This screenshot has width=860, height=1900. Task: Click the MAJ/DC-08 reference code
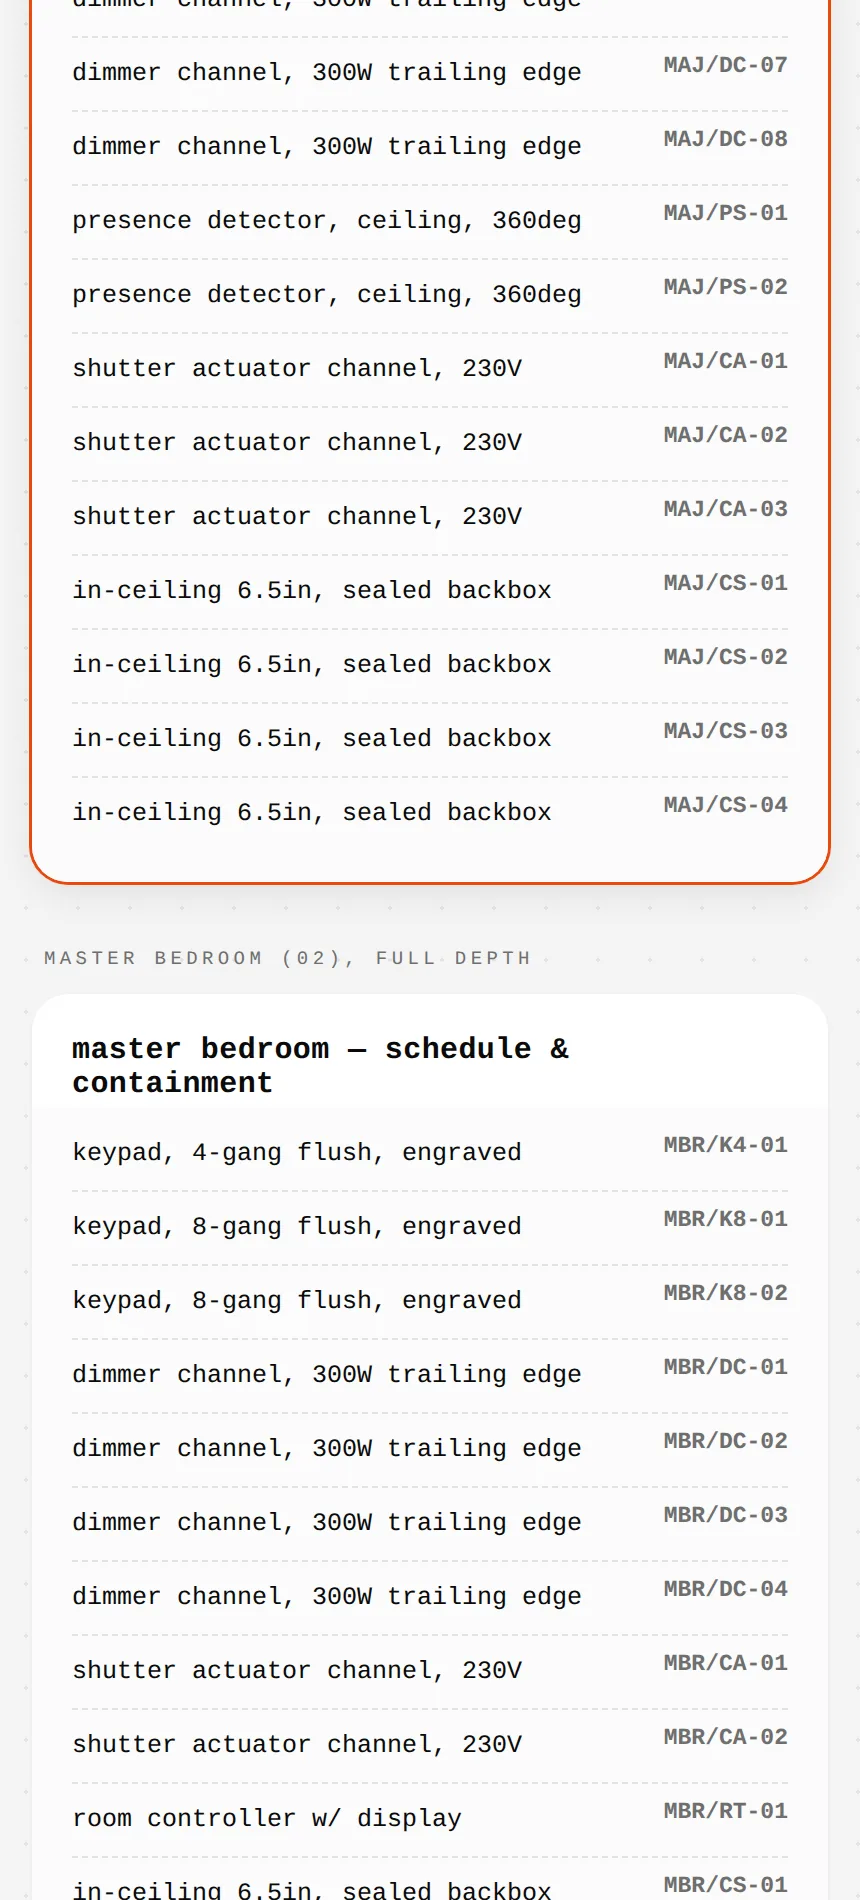pyautogui.click(x=725, y=139)
